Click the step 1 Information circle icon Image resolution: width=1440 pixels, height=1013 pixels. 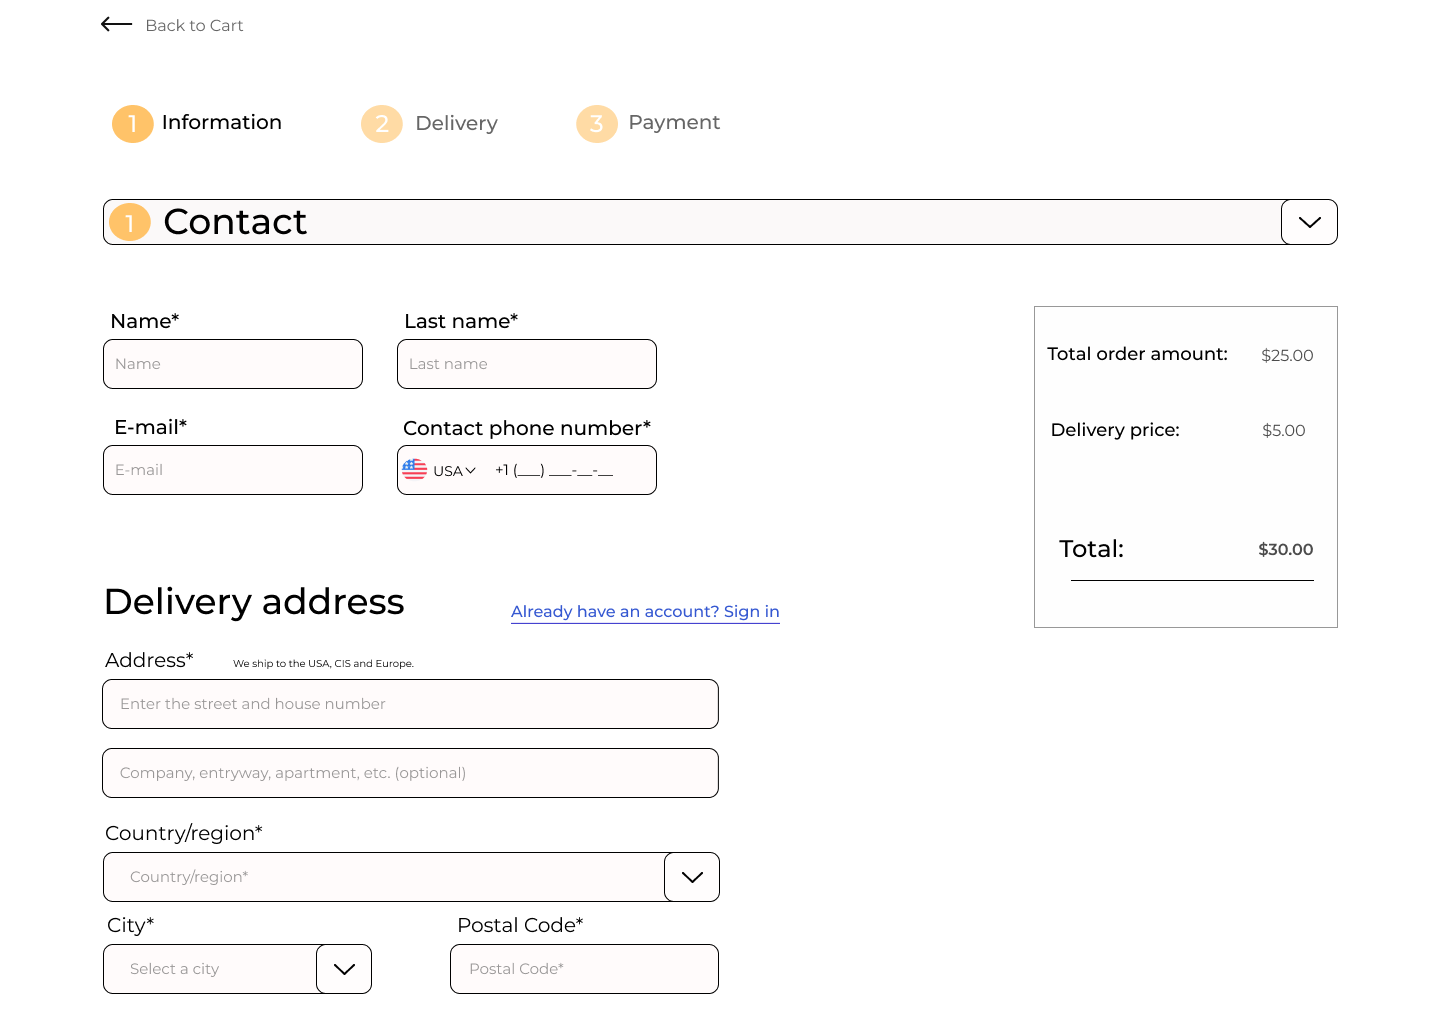tap(132, 123)
